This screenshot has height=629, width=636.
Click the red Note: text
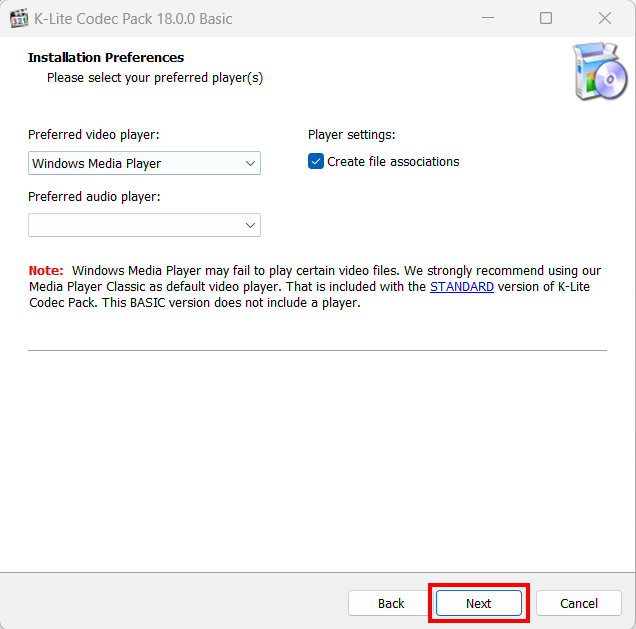(x=46, y=270)
